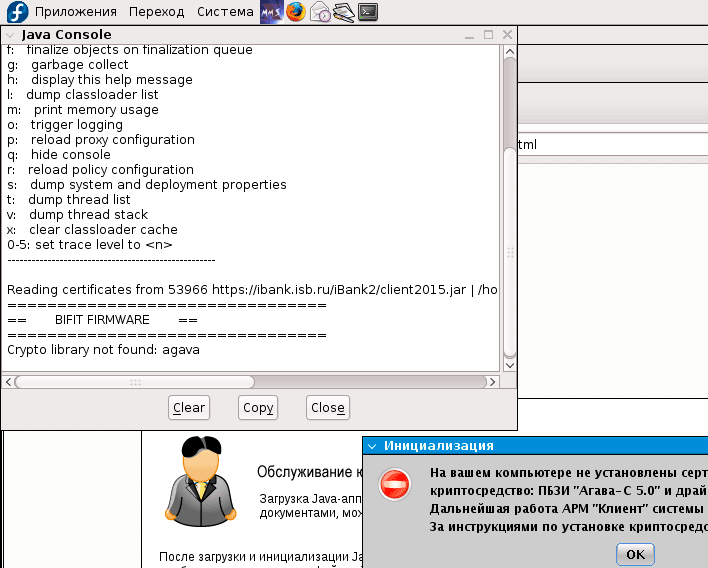Click the horizontal scrollbar left arrow
This screenshot has width=708, height=568.
click(x=8, y=382)
